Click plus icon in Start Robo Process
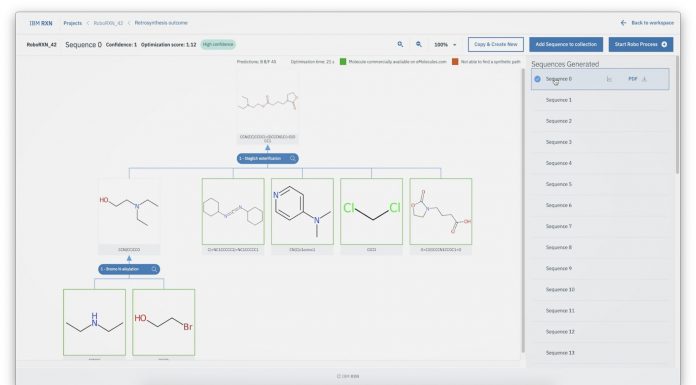This screenshot has width=696, height=385. point(664,44)
